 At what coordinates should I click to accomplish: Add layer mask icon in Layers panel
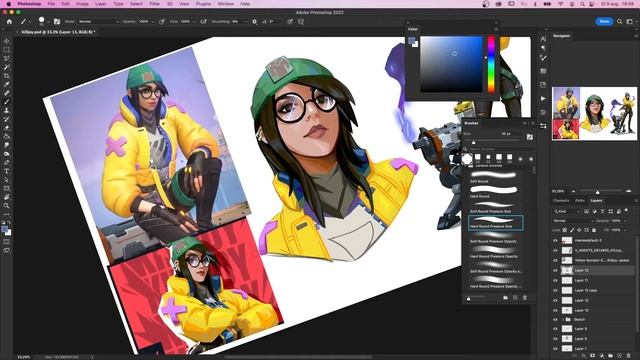pos(592,356)
